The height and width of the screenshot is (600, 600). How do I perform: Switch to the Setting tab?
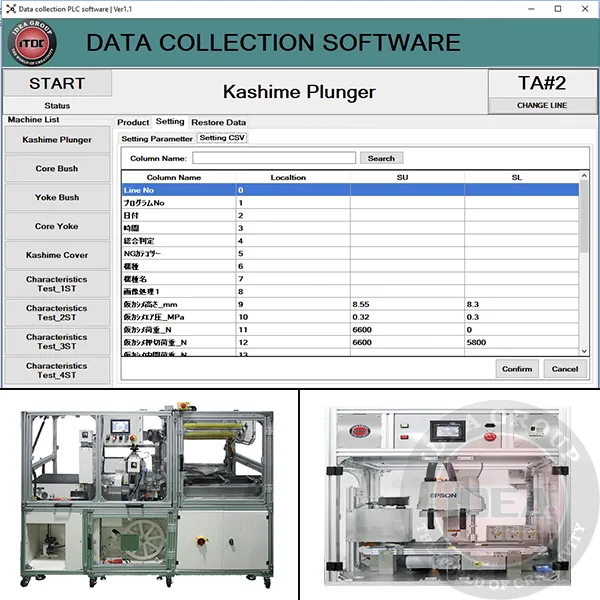(170, 122)
